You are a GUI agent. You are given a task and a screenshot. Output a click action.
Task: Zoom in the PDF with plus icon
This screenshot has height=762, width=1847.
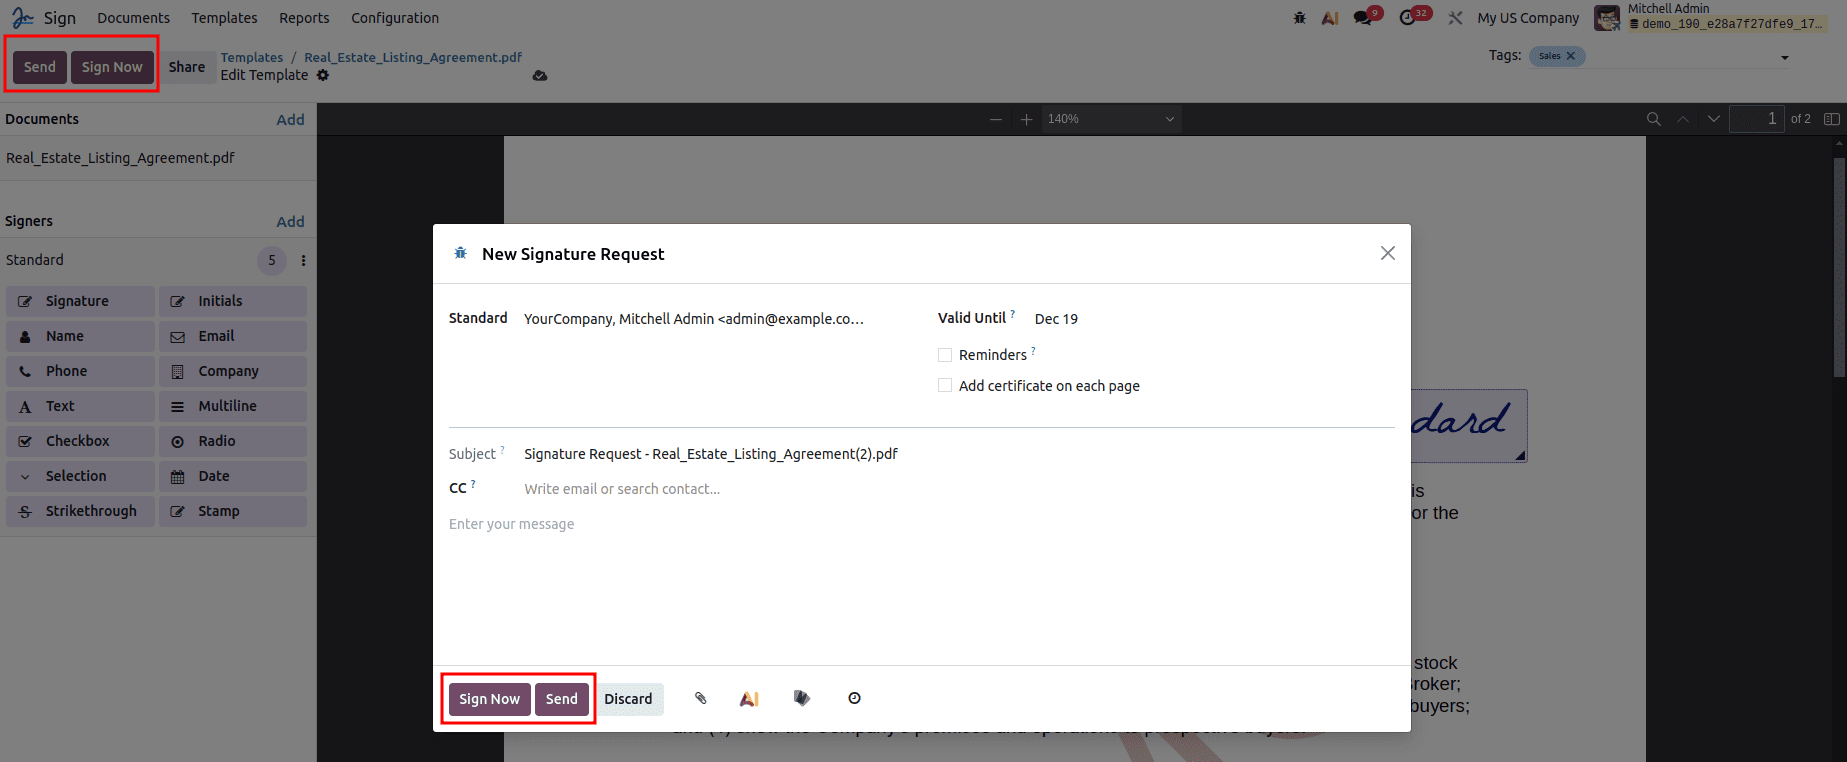click(x=1026, y=119)
